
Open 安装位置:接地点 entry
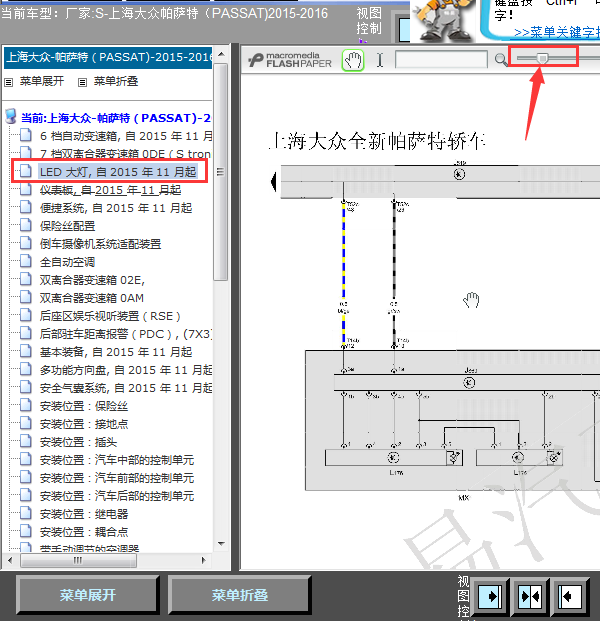(84, 424)
